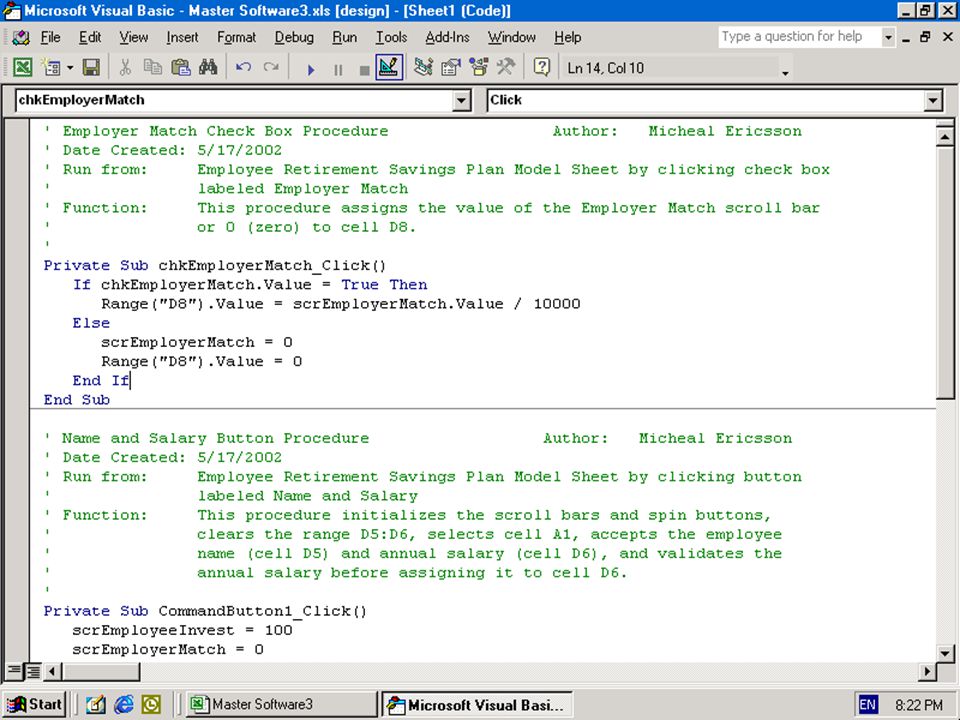Click the vertical scrollbar up arrow
This screenshot has width=960, height=720.
(945, 137)
